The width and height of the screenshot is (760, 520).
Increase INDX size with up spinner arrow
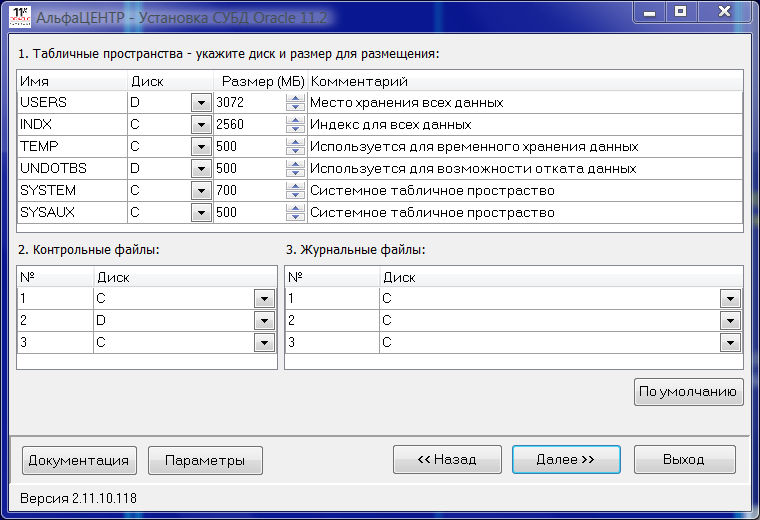click(x=295, y=120)
